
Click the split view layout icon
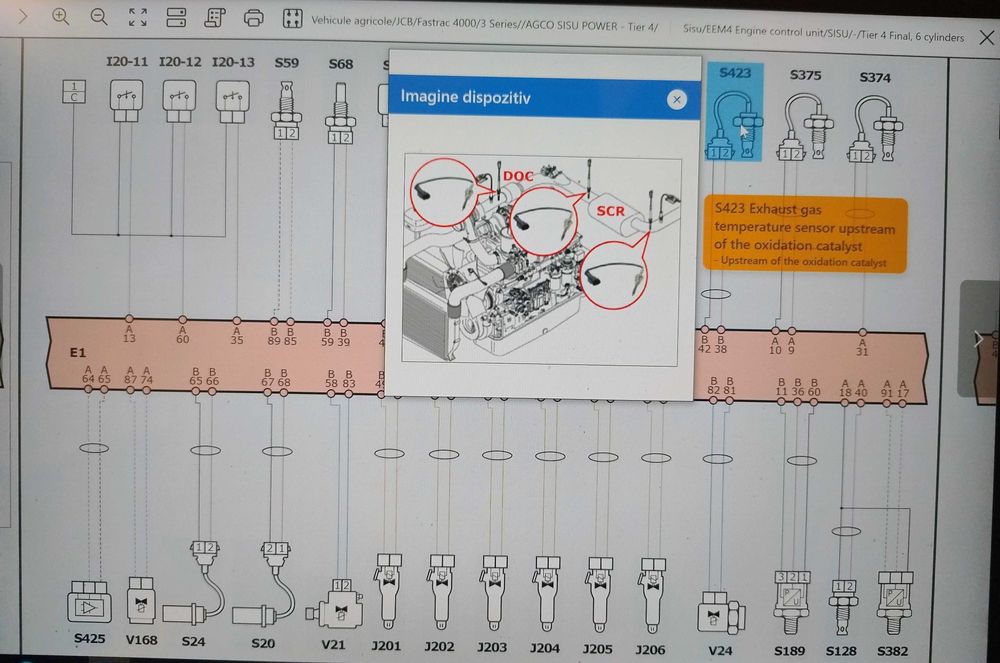click(176, 18)
